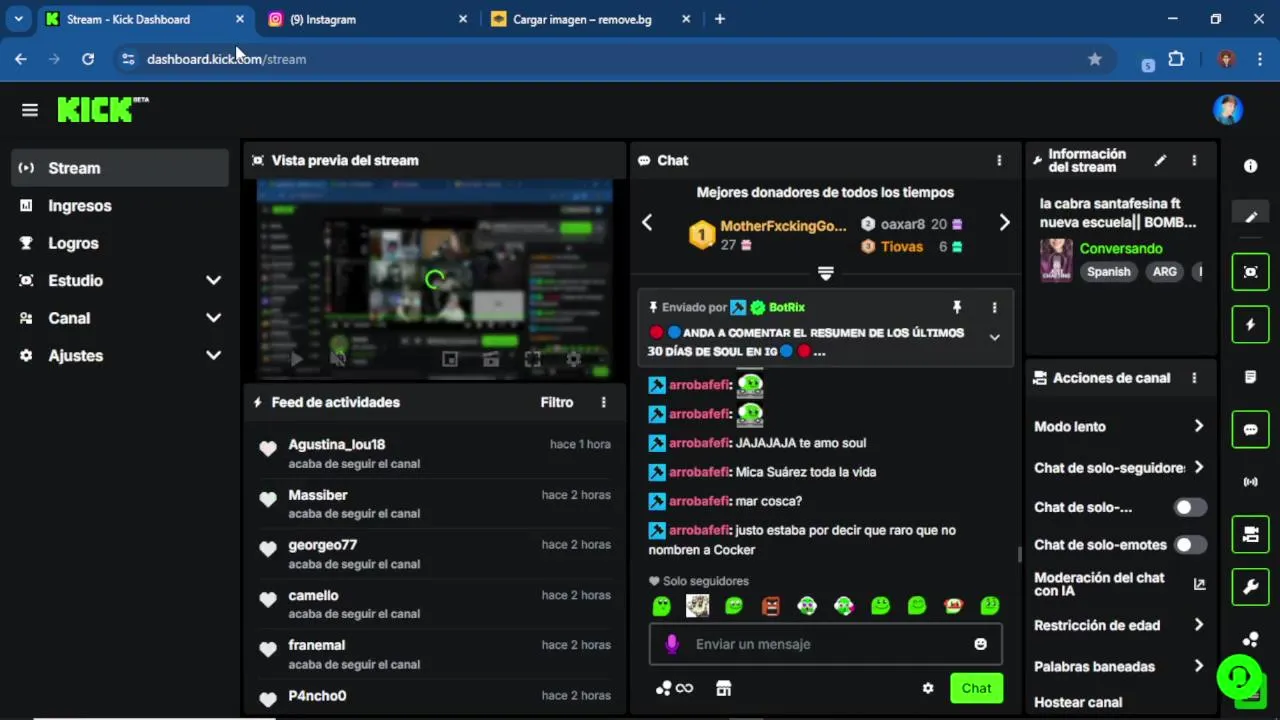Select Logros in the left sidebar
The height and width of the screenshot is (720, 1280).
tap(120, 243)
